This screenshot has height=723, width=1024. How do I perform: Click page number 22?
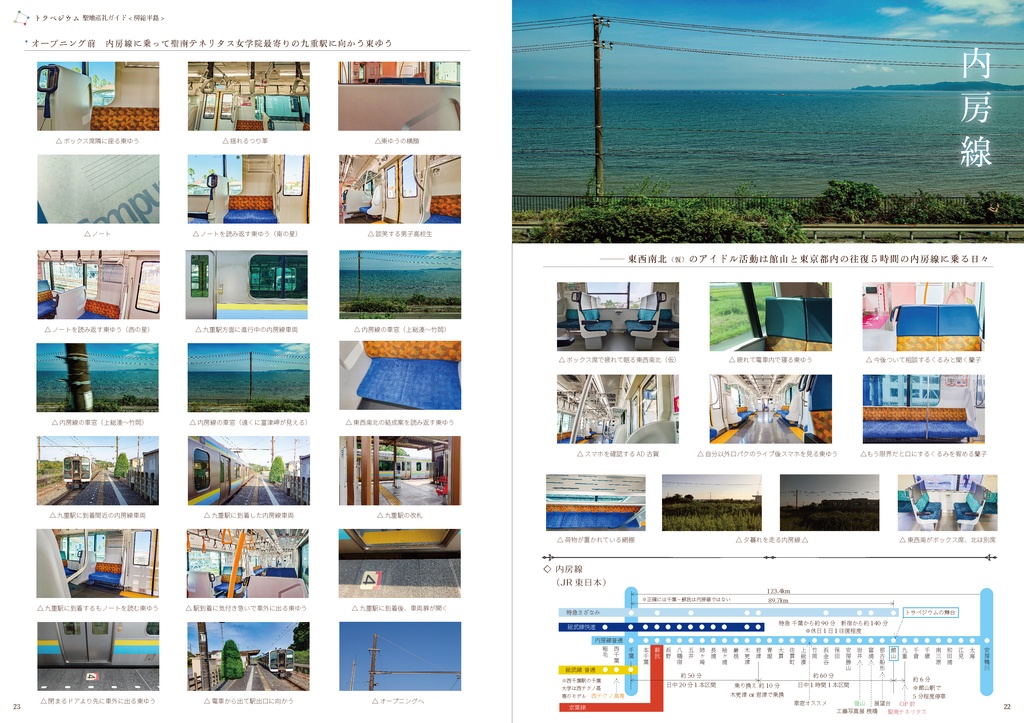(1006, 707)
